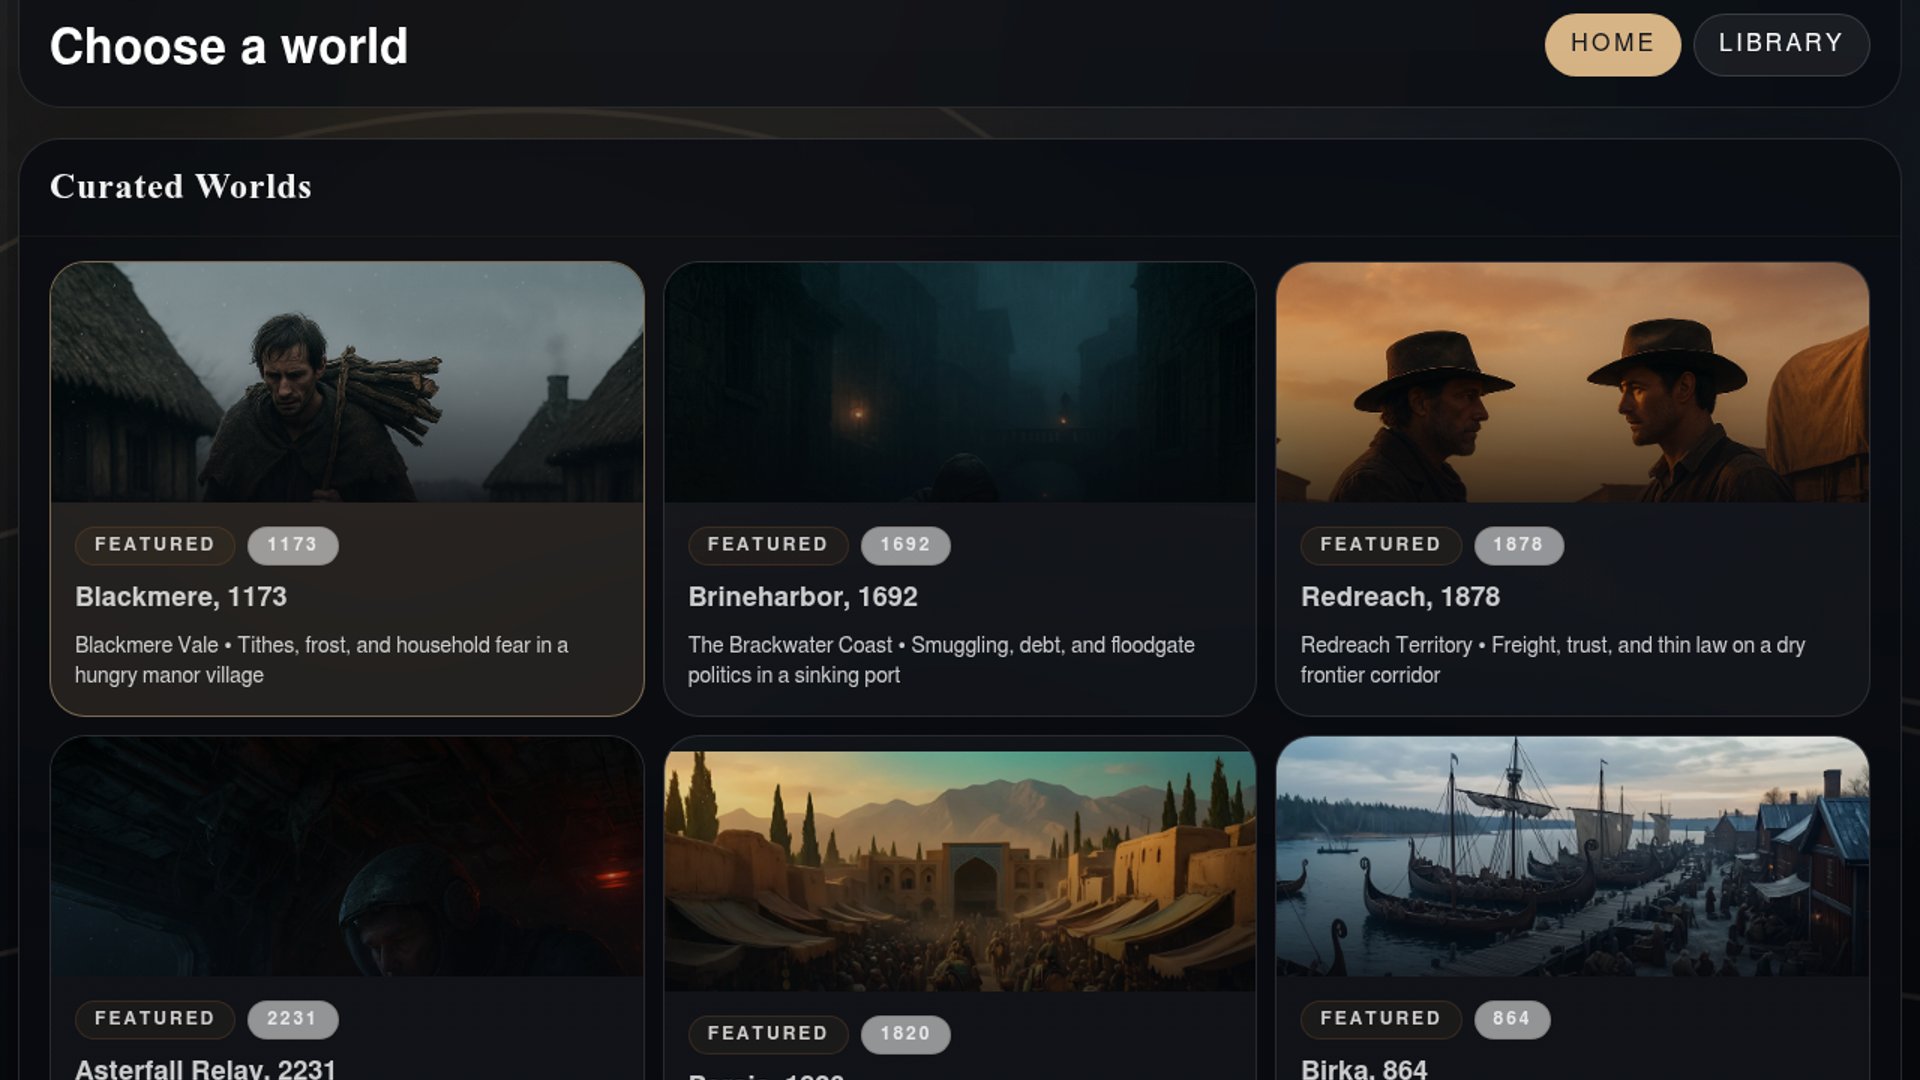Select the 1692 year badge
This screenshot has height=1080, width=1920.
(905, 545)
